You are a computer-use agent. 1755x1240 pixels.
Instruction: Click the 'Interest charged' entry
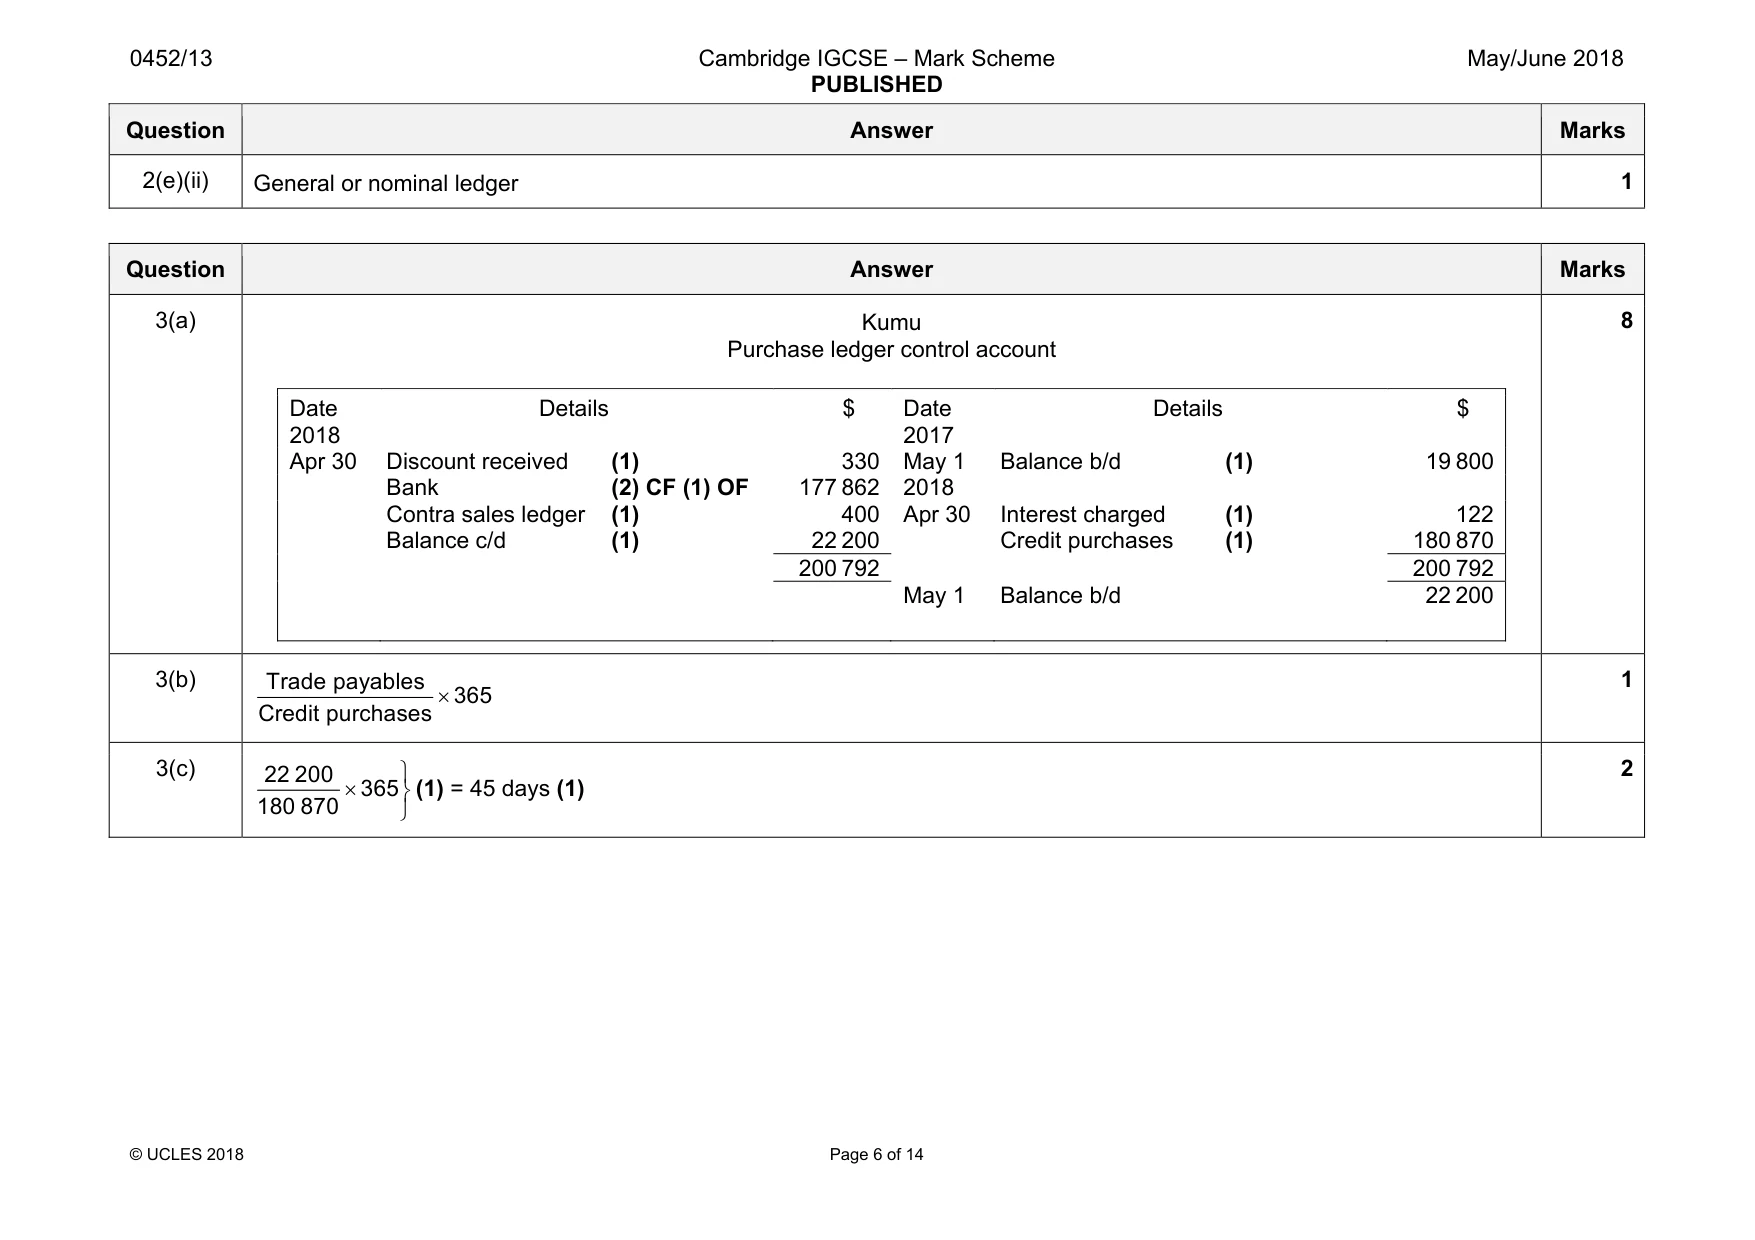1082,515
